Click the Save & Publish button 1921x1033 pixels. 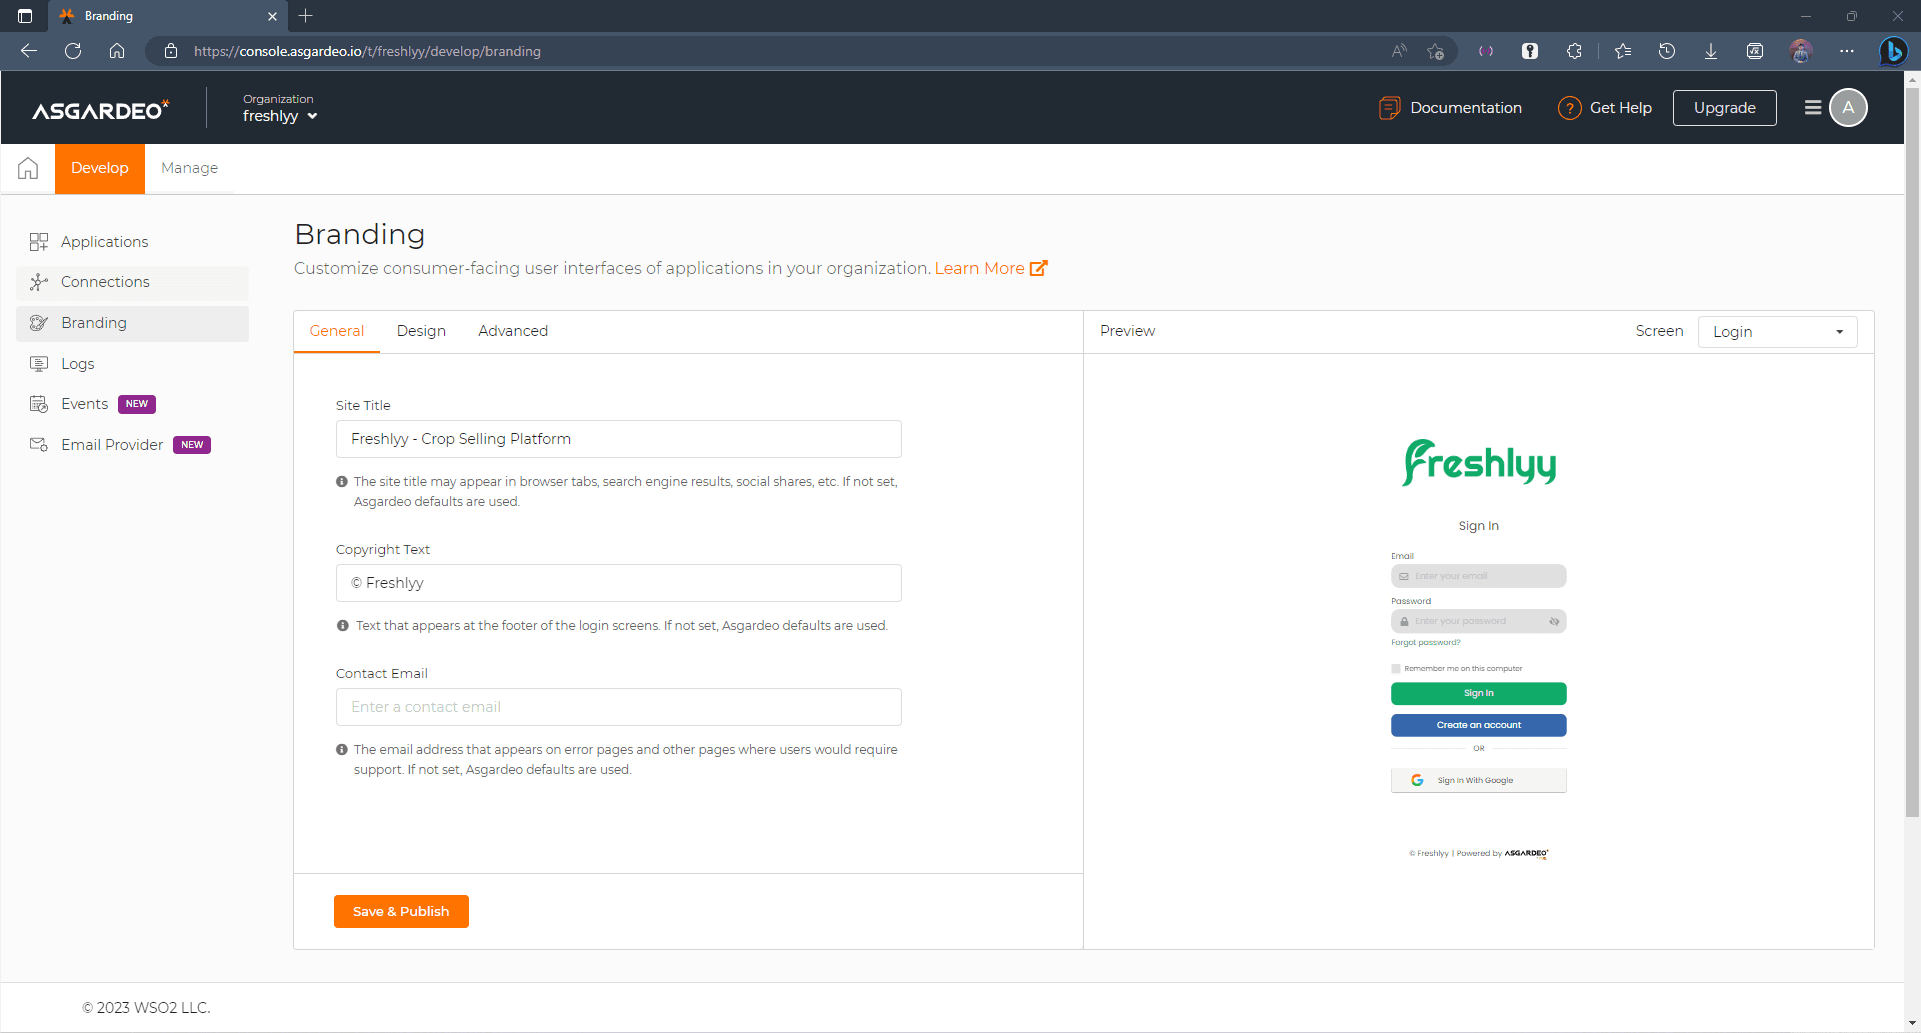401,911
